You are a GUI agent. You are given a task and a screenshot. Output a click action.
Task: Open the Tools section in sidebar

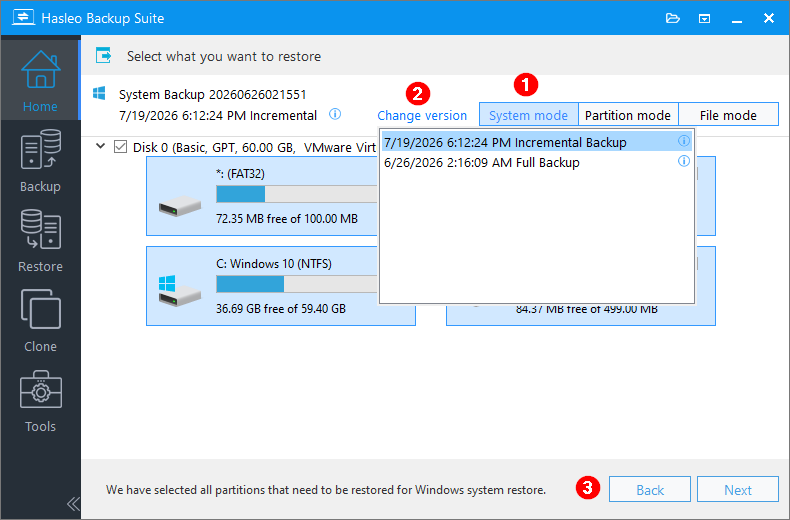click(40, 401)
